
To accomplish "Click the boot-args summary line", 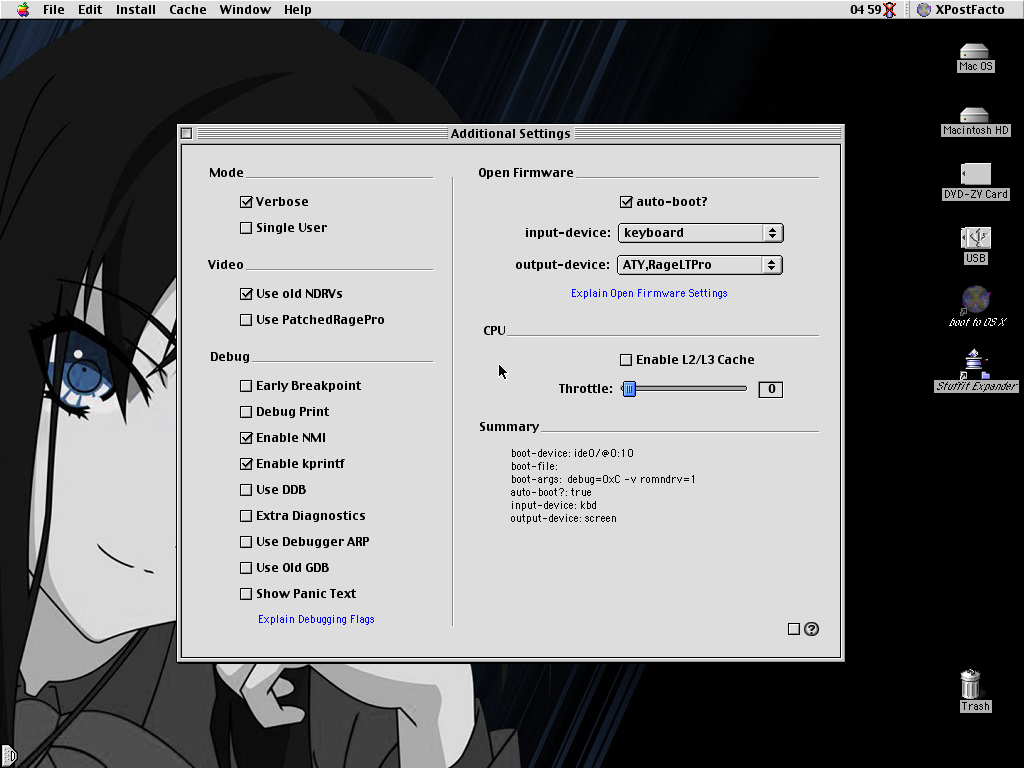I will click(603, 479).
